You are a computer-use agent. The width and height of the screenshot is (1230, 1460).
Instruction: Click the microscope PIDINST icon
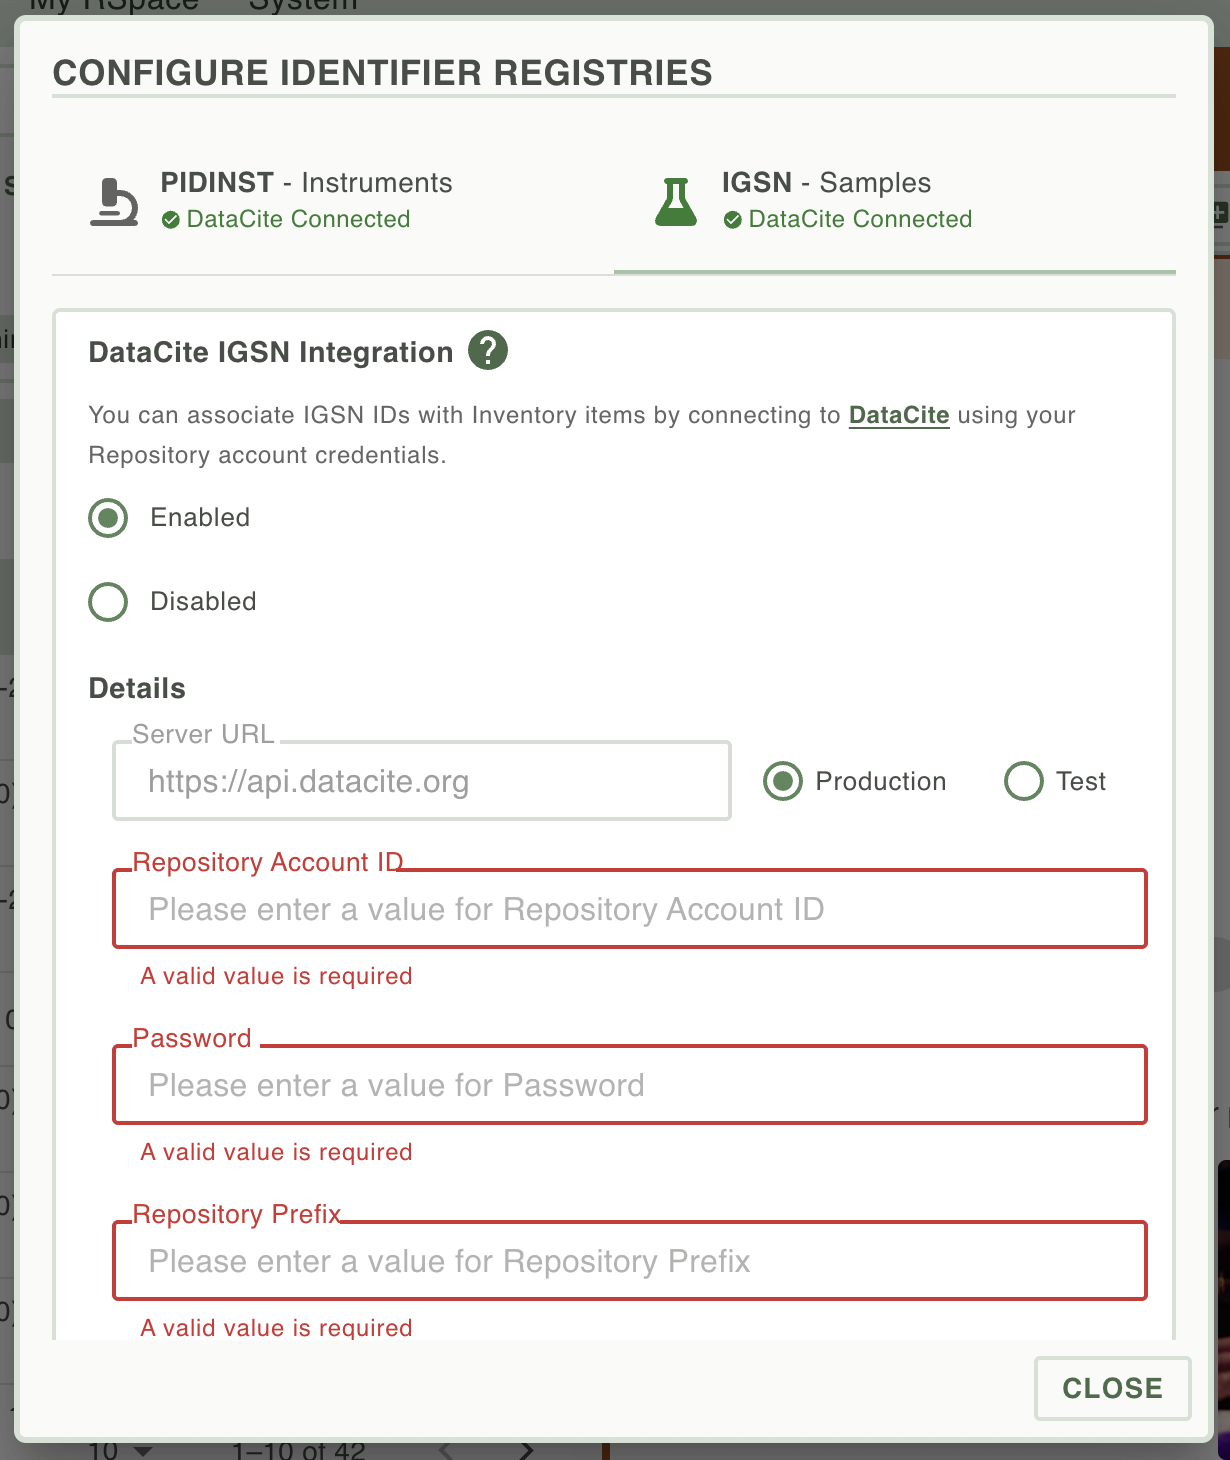click(x=114, y=201)
